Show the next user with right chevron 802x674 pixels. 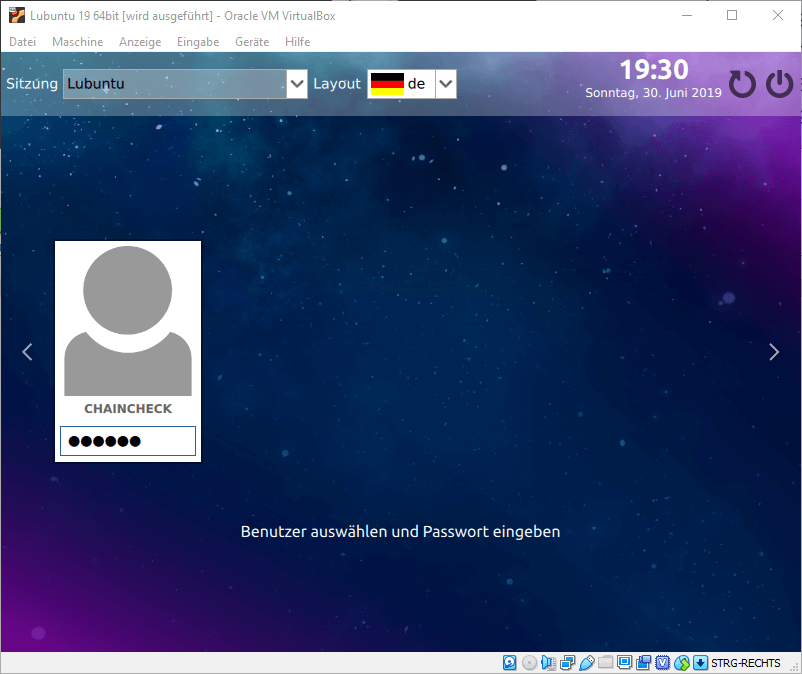coord(774,352)
